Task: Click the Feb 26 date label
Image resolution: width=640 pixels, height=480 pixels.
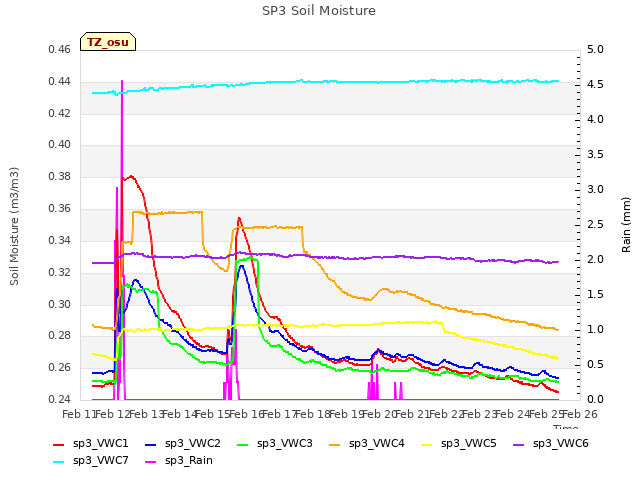Action: coord(580,414)
